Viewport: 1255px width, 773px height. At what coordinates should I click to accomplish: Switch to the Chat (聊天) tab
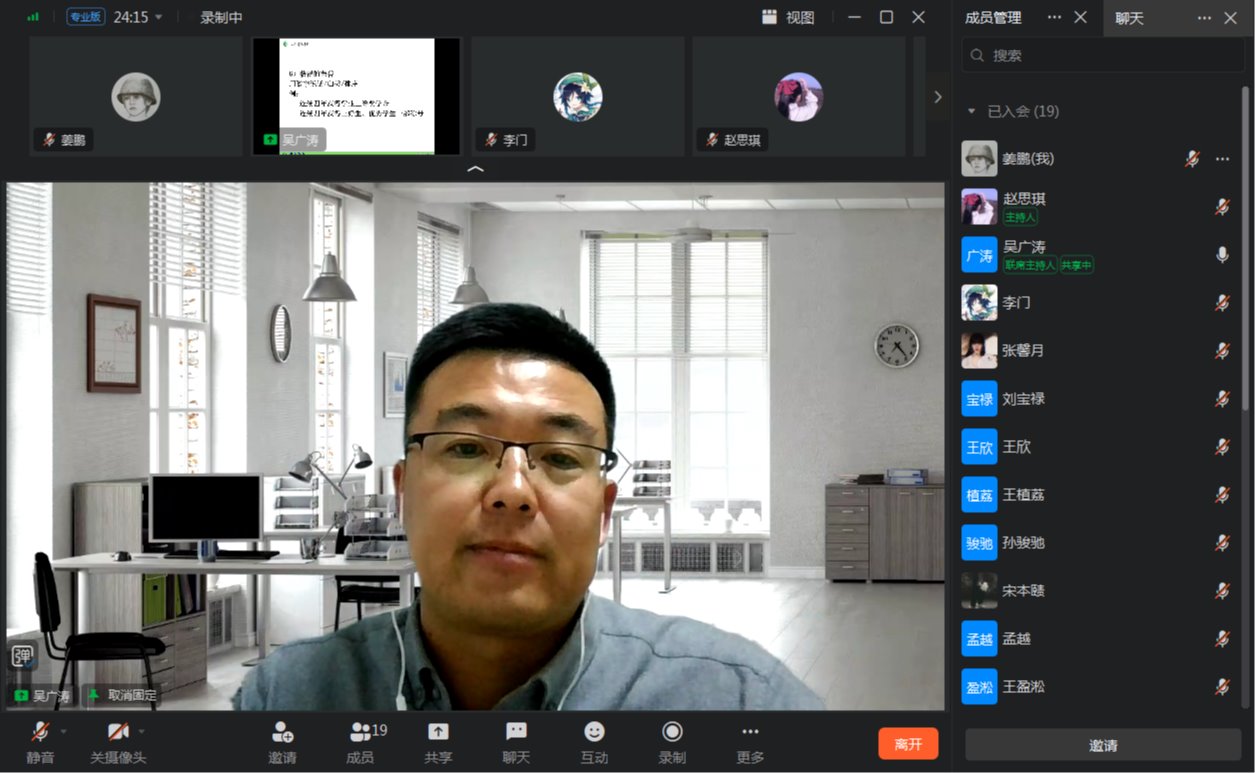click(1130, 18)
